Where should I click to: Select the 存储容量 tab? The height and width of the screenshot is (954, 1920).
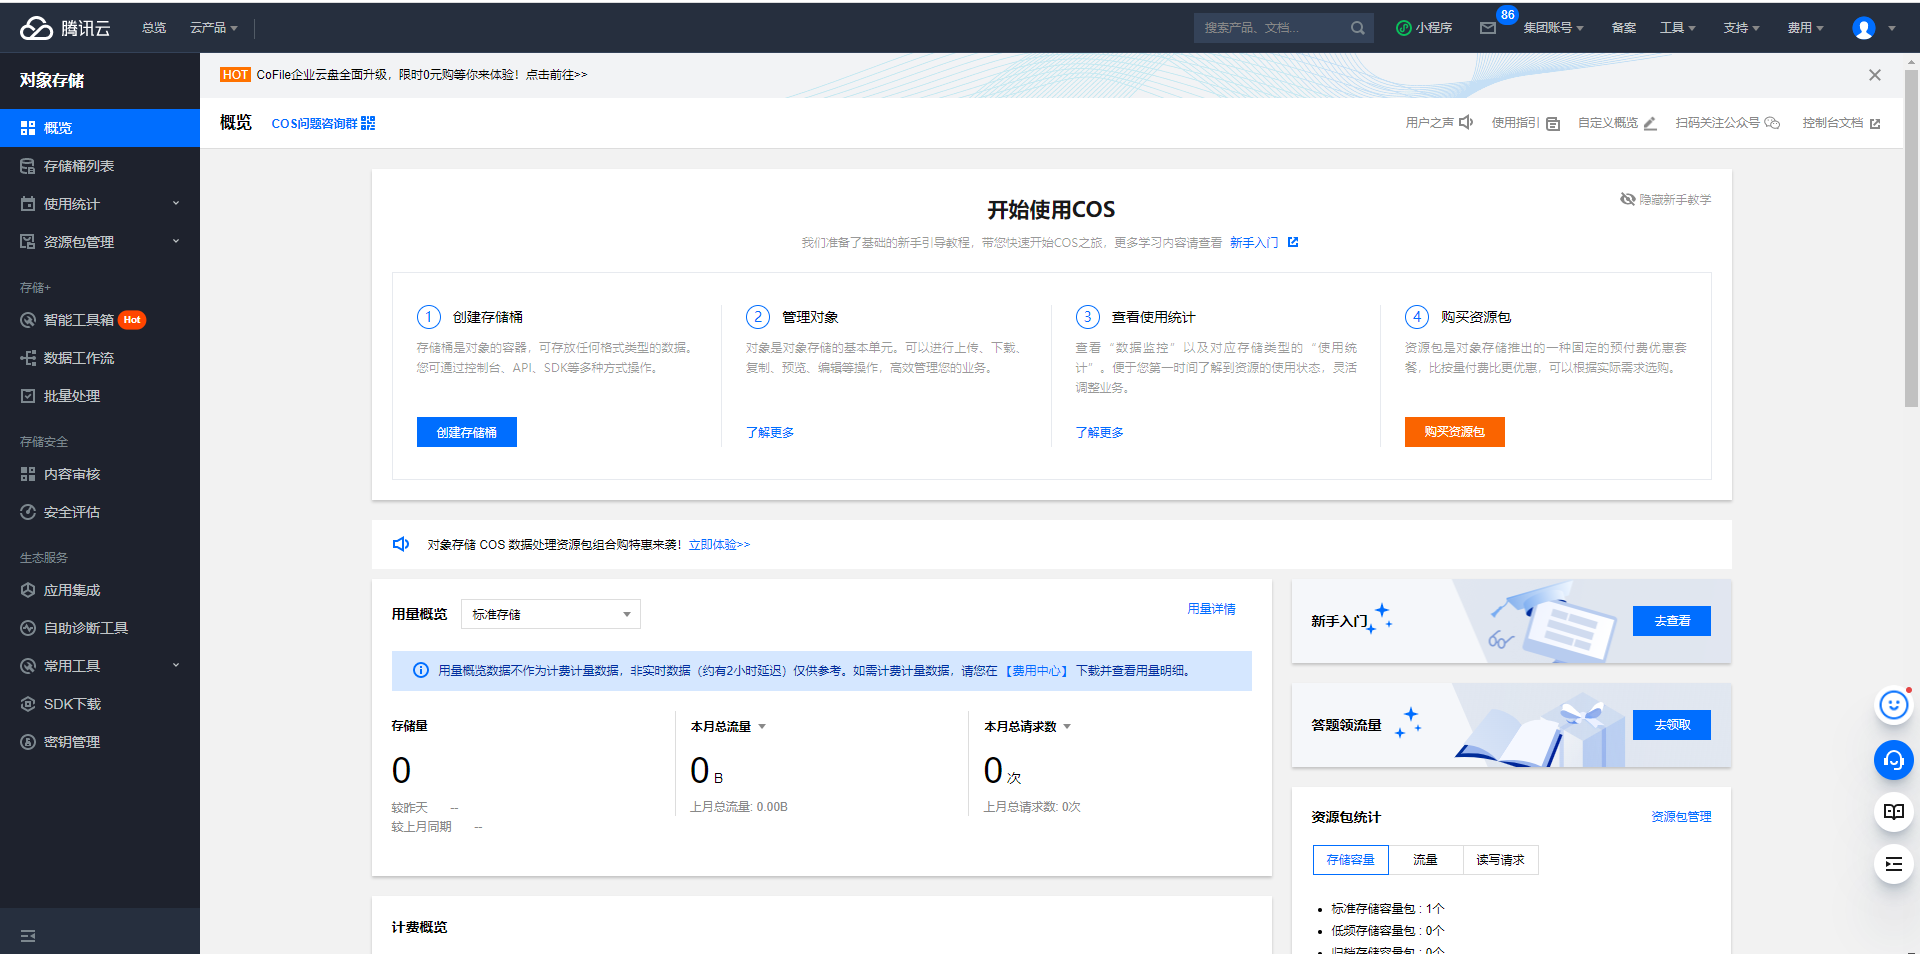[1350, 860]
